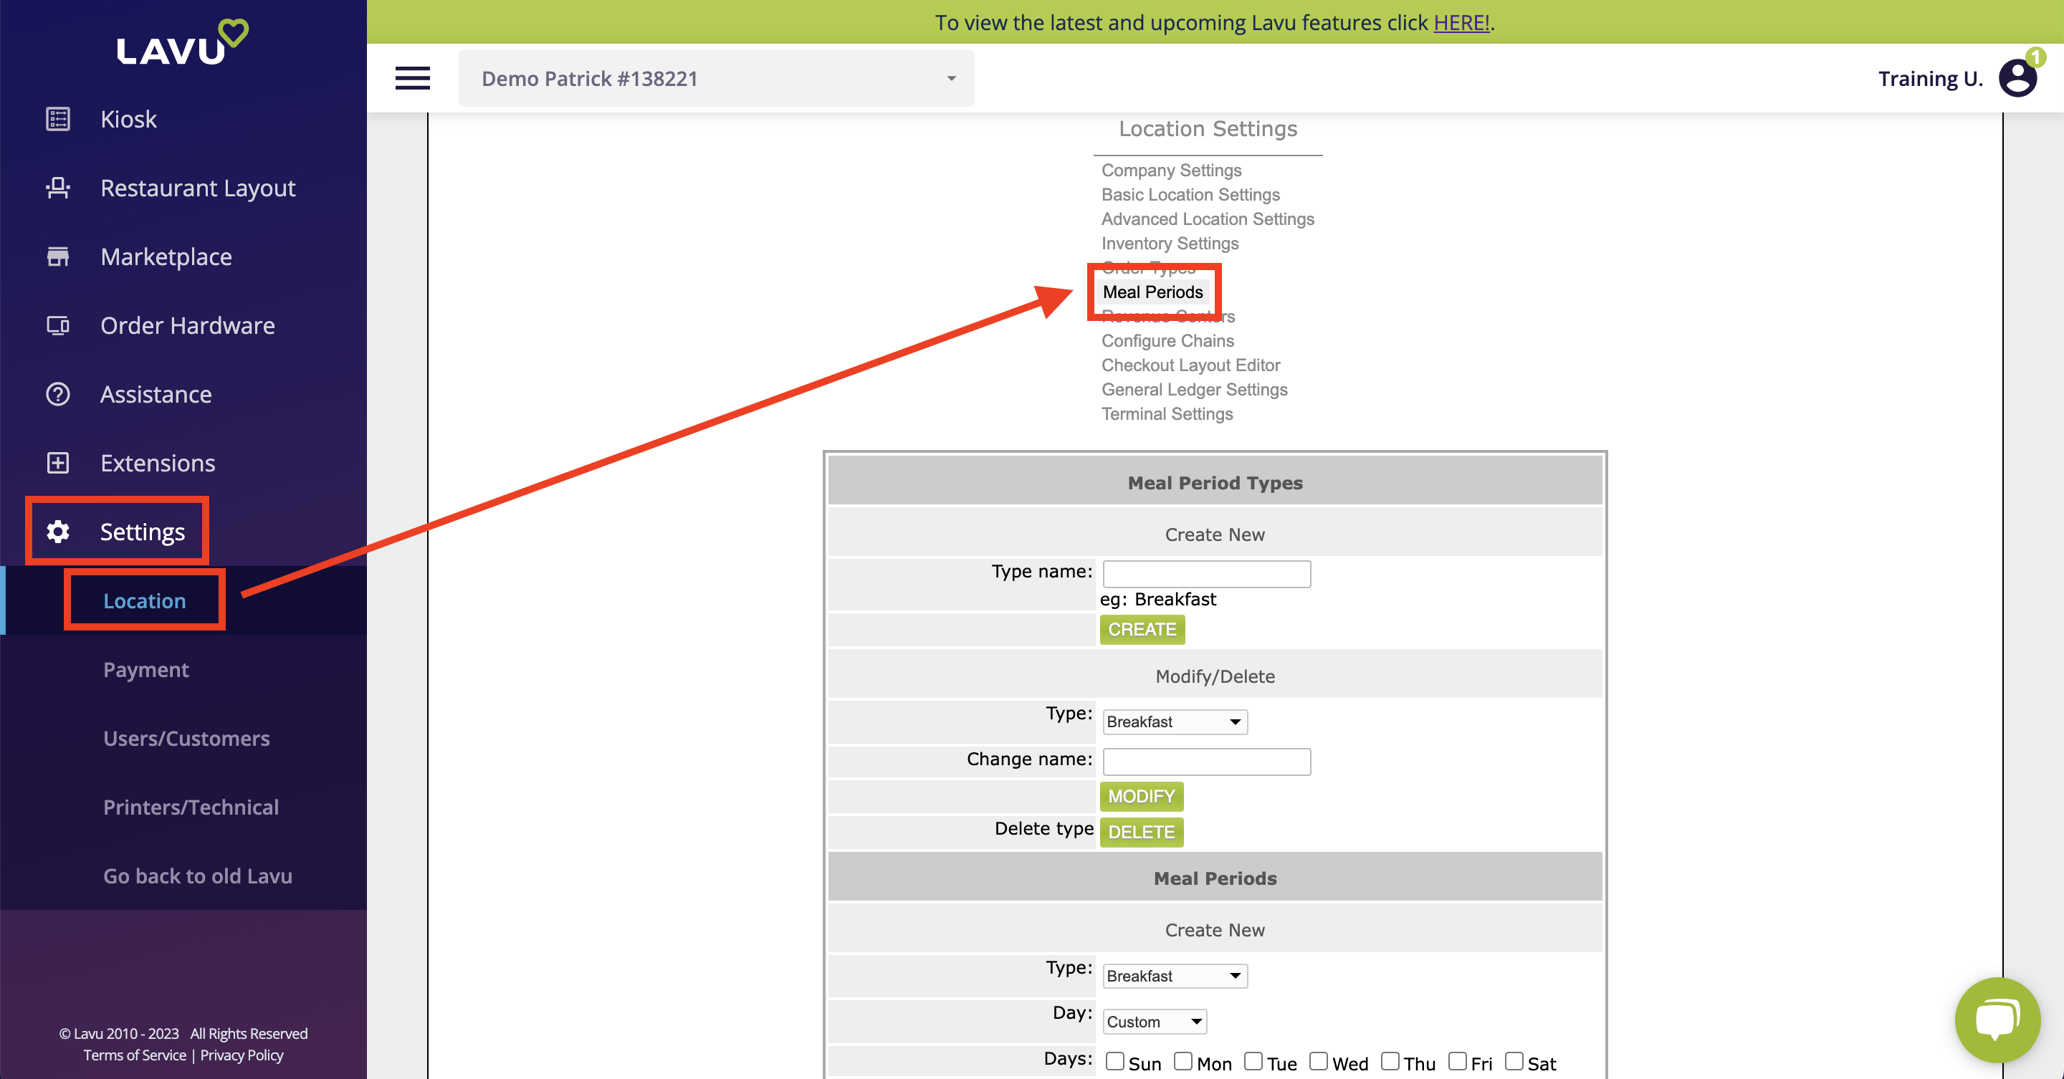Open the Demo Patrick #138221 location dropdown
The width and height of the screenshot is (2064, 1079).
[716, 78]
